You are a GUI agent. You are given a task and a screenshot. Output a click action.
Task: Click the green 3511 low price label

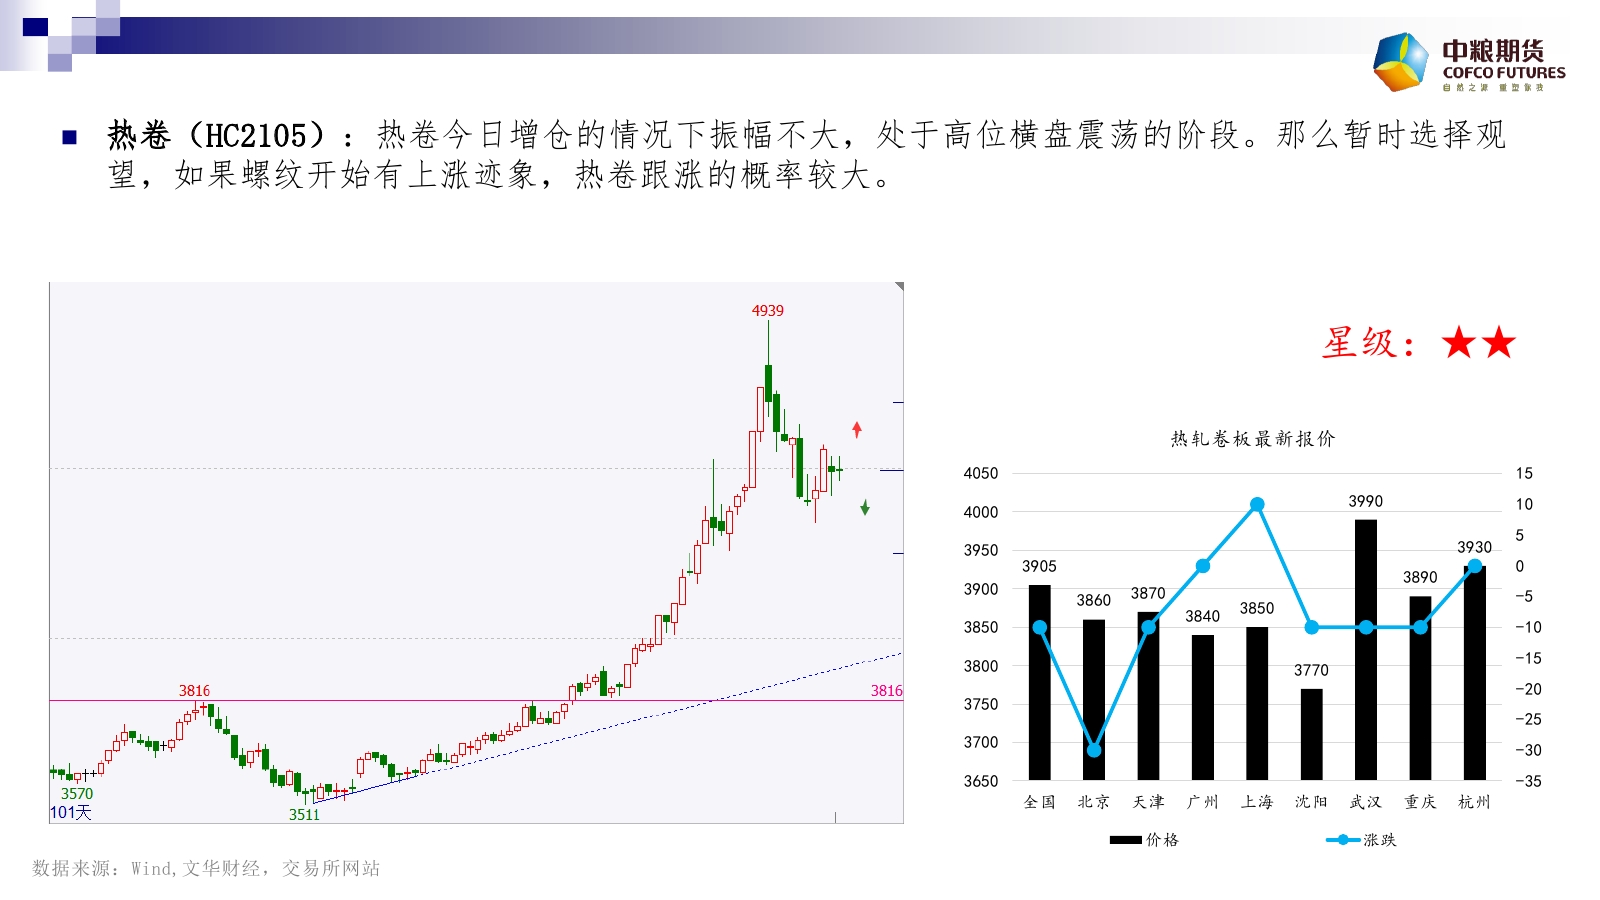304,815
